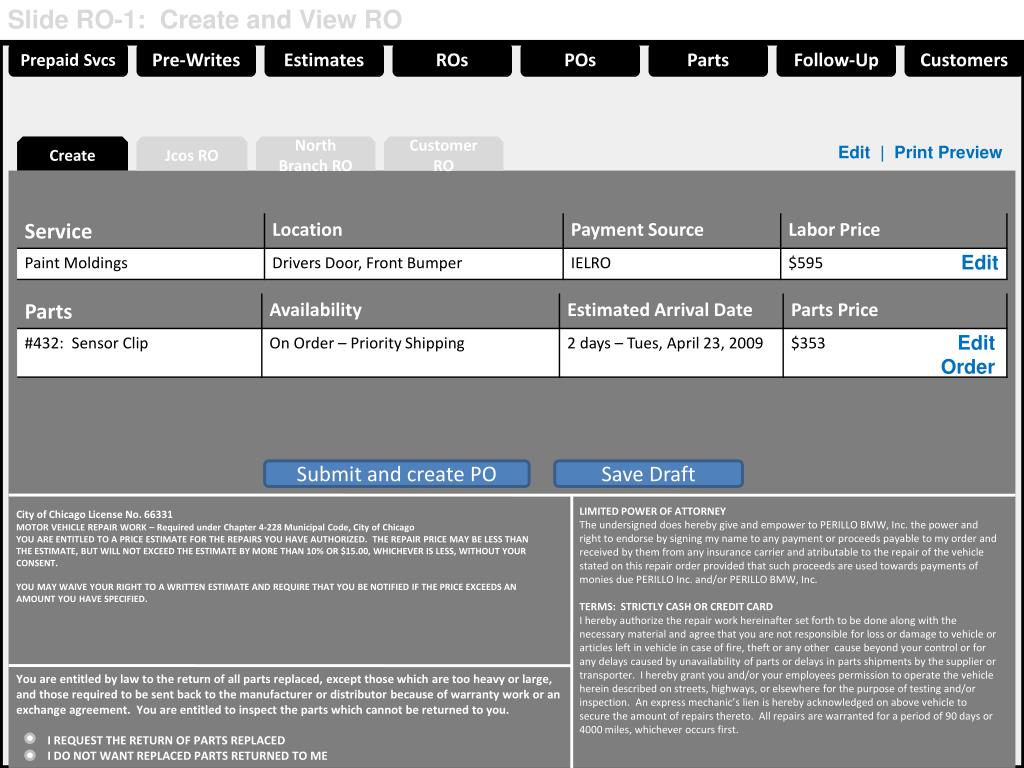Click the Drivers Door, Front Bumper location cell
The width and height of the screenshot is (1024, 768).
tap(413, 264)
